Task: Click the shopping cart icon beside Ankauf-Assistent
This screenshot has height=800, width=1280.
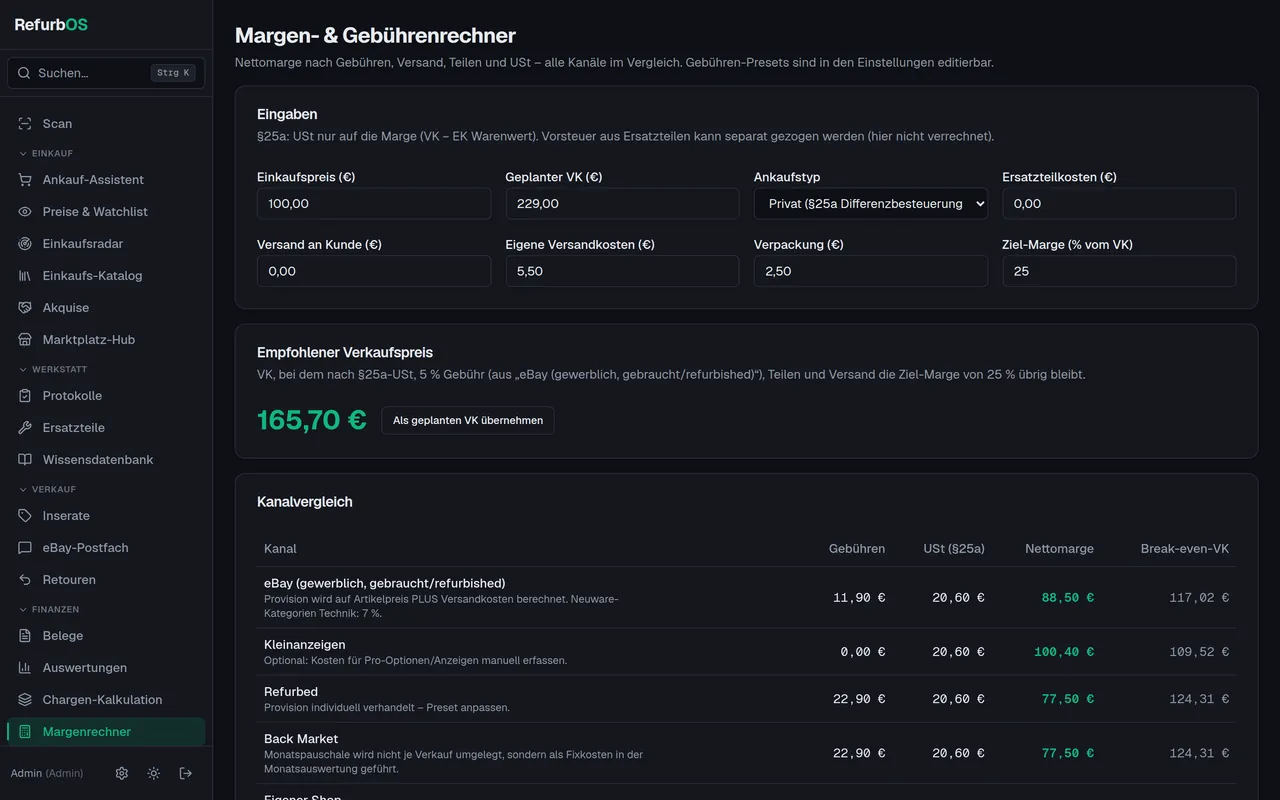Action: (x=25, y=180)
